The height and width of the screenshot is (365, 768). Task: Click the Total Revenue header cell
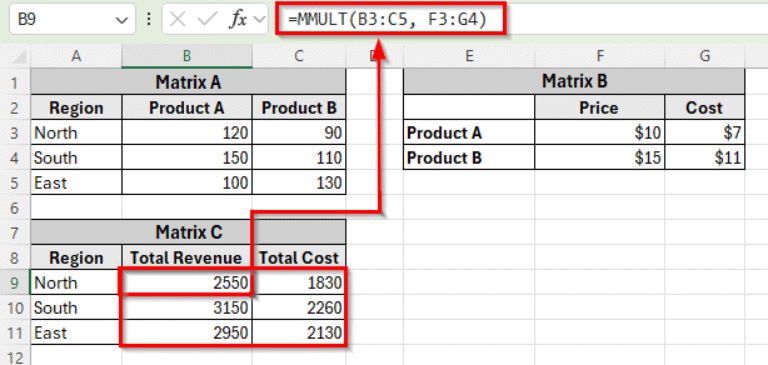coord(187,258)
